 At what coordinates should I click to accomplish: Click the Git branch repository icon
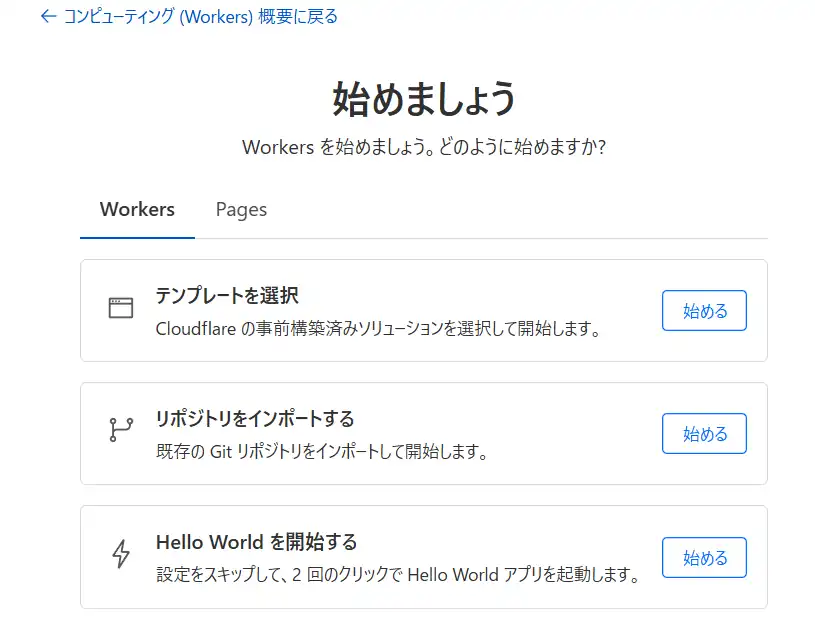click(121, 430)
